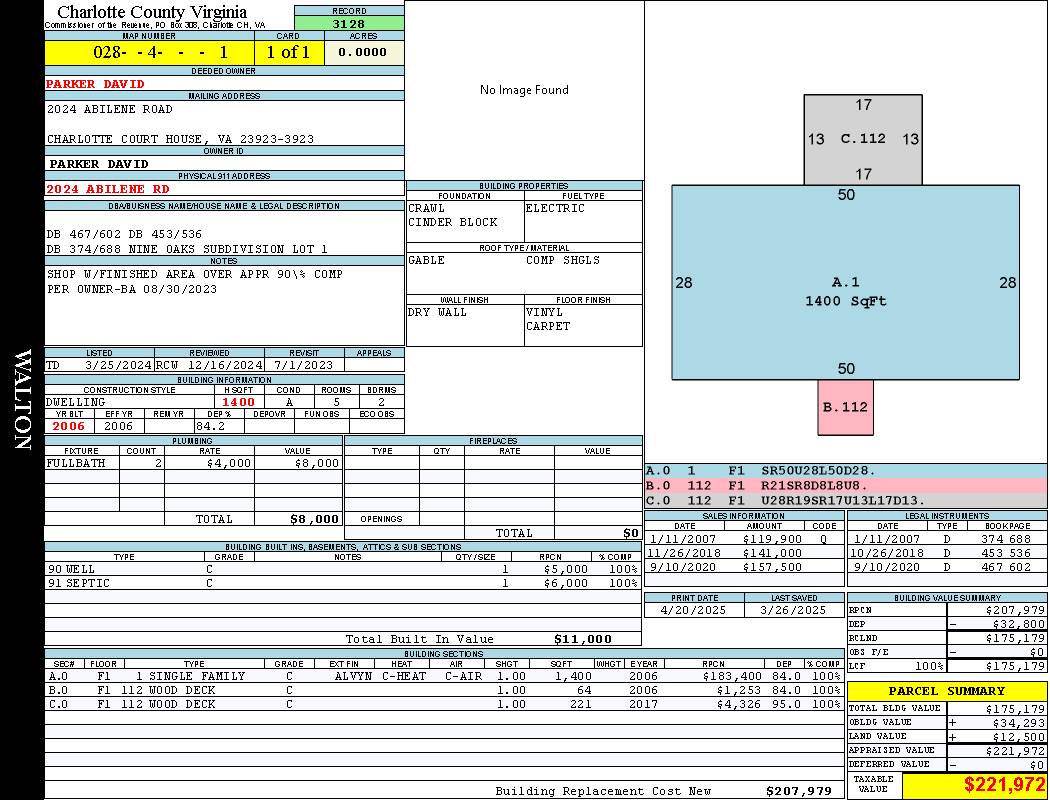Click physical 911 address 2024 ABILENE RD
The image size is (1050, 800).
pyautogui.click(x=107, y=189)
